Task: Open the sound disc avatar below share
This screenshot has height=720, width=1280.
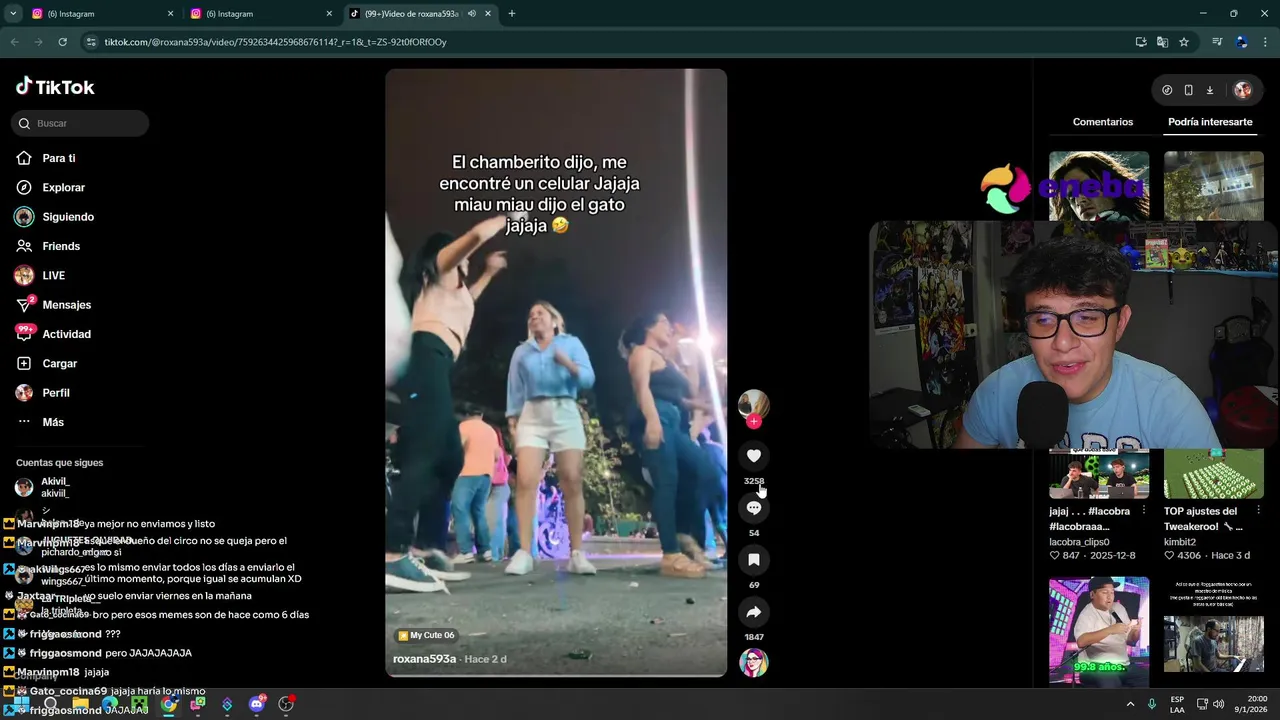Action: (754, 663)
